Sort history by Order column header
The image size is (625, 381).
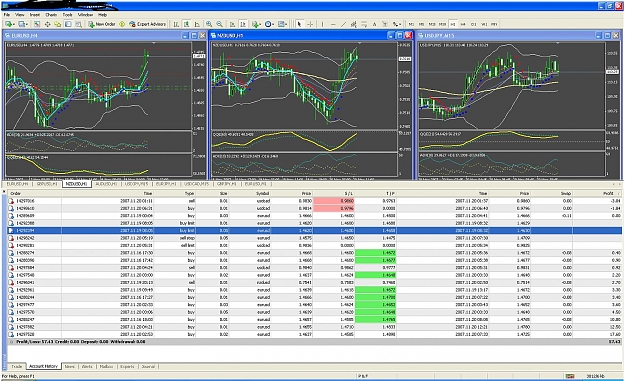point(16,193)
